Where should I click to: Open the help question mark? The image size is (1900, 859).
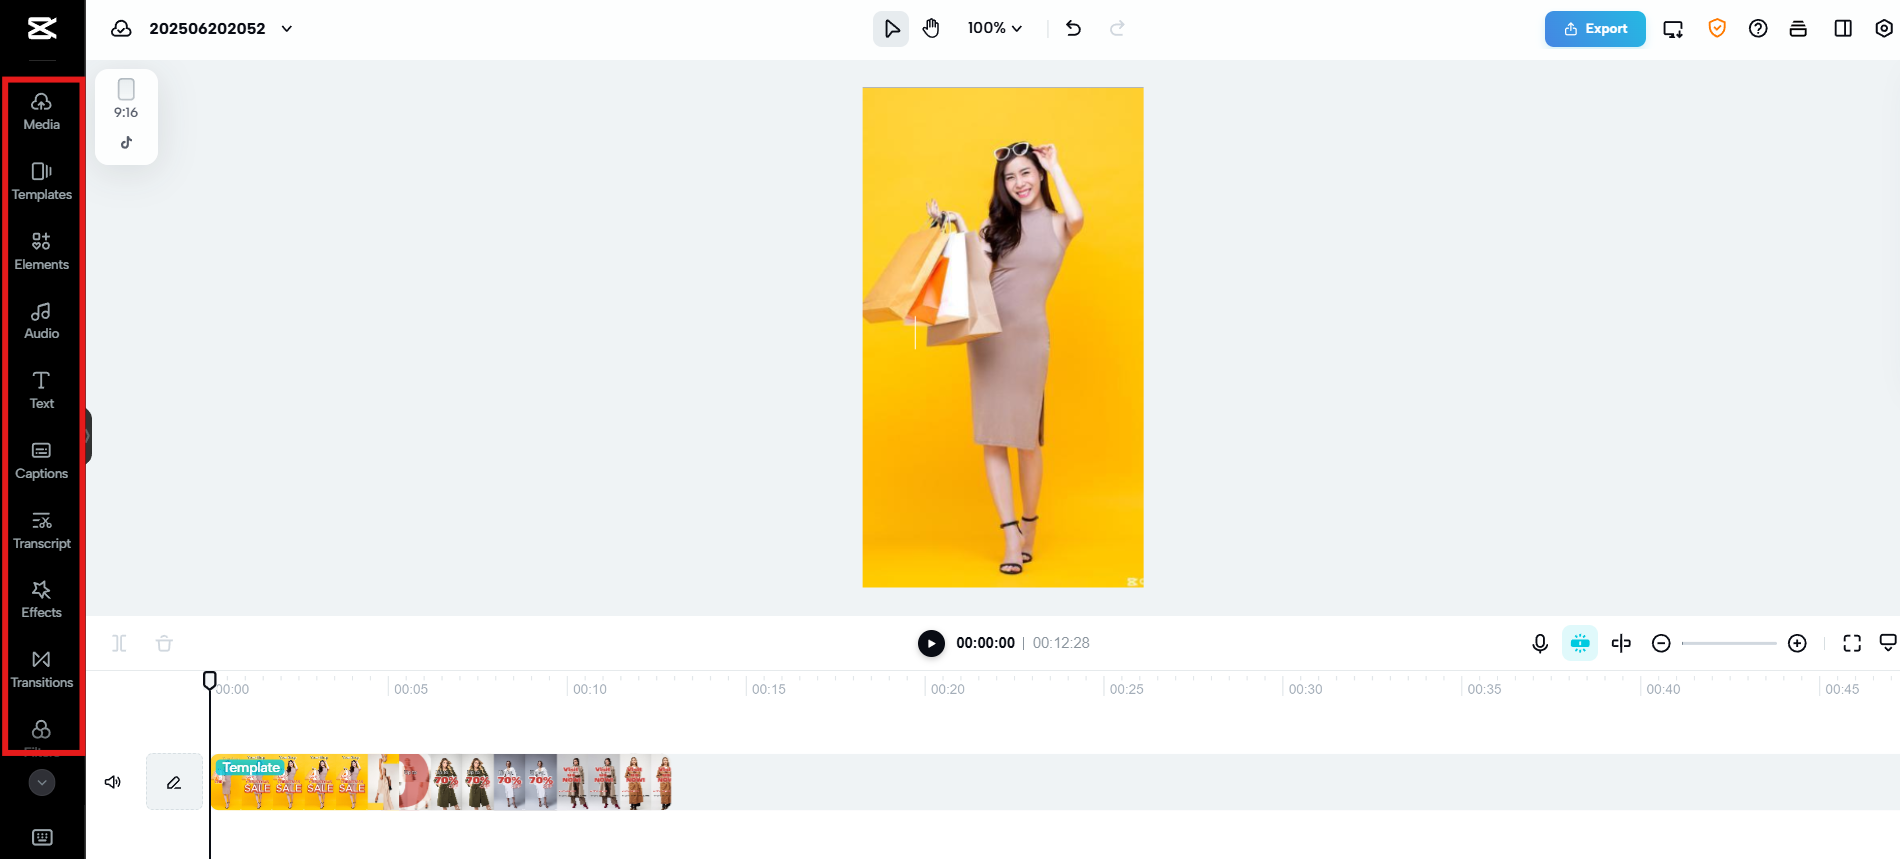pos(1758,28)
